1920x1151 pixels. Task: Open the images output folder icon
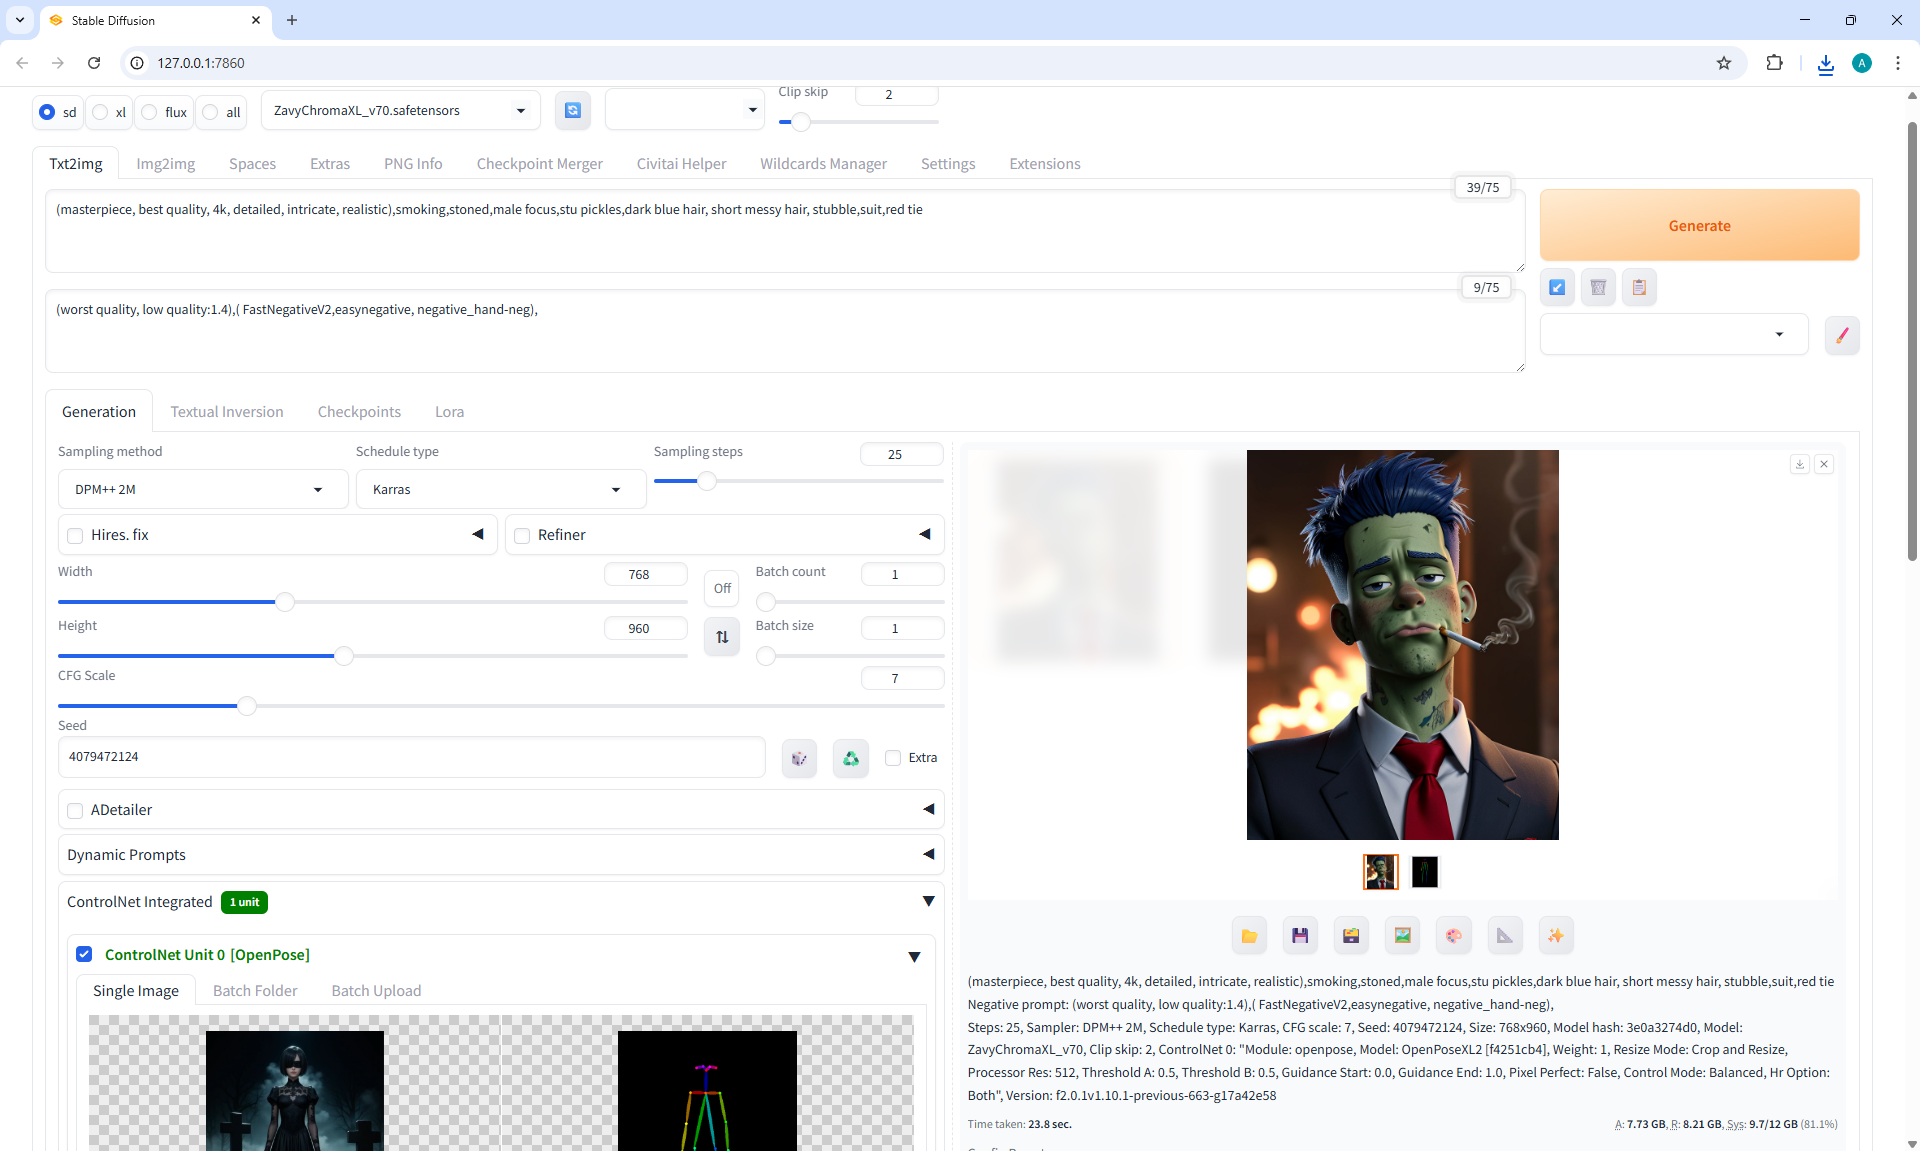click(1249, 936)
